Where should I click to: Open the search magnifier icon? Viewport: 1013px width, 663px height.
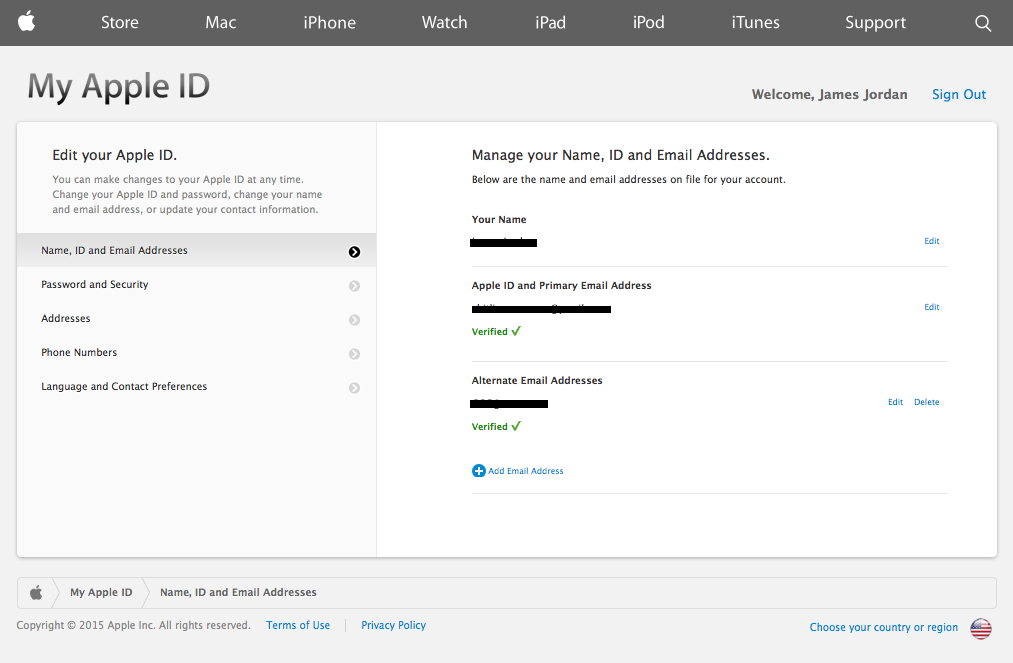(x=983, y=23)
